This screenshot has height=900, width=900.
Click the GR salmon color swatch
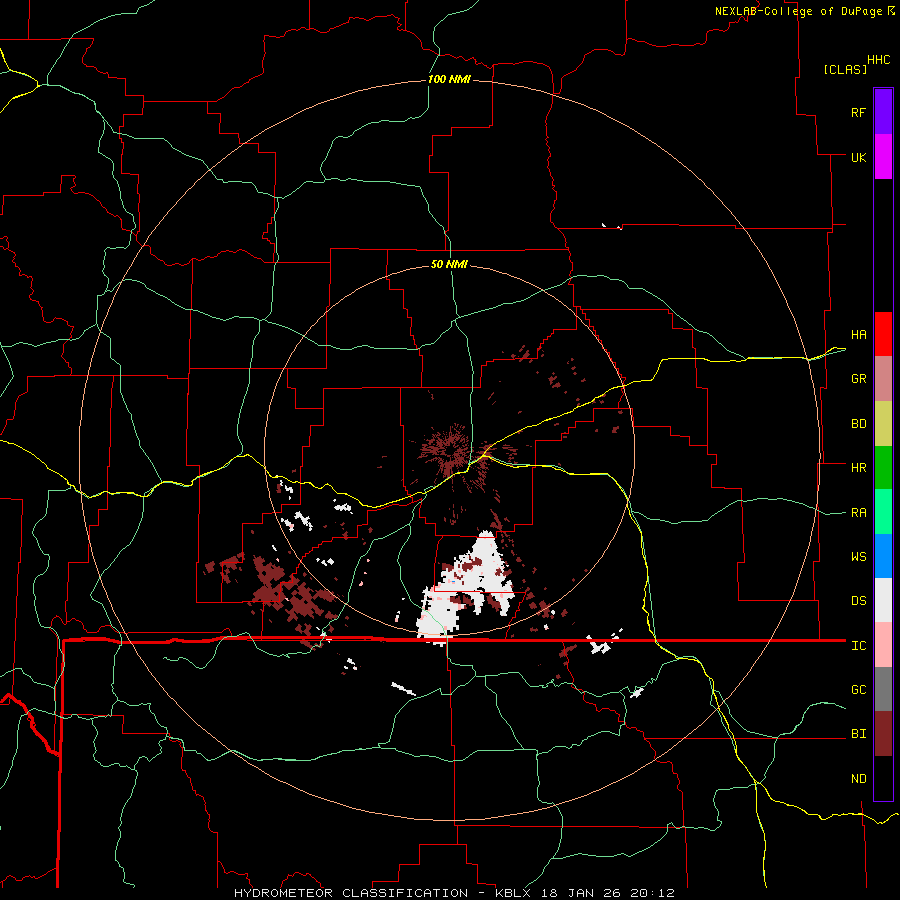tap(883, 379)
